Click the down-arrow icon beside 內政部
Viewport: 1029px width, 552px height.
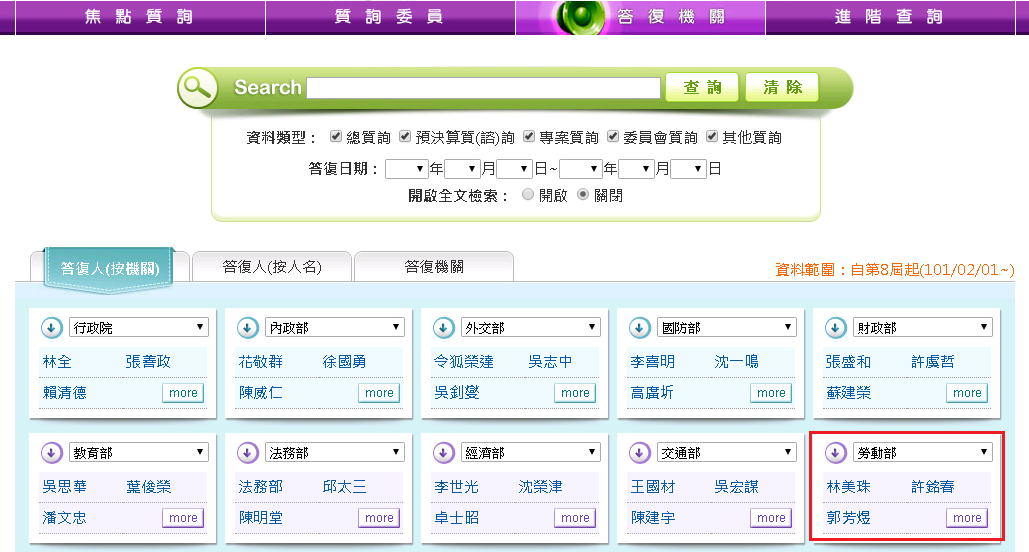click(246, 328)
